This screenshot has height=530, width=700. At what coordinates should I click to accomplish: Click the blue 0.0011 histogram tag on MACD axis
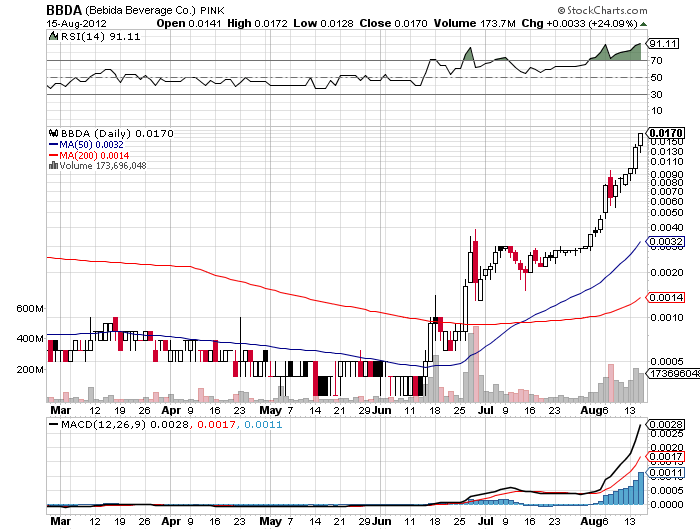[x=665, y=473]
